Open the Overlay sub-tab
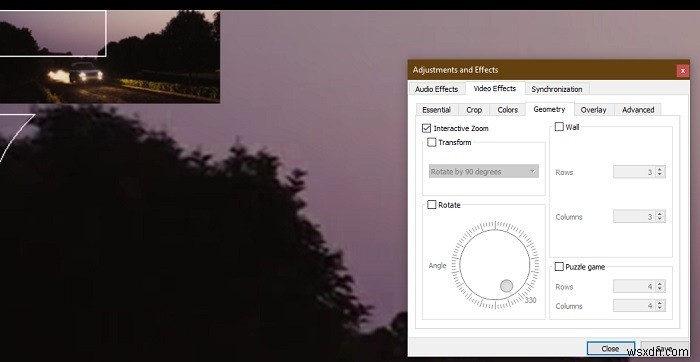Image resolution: width=700 pixels, height=362 pixels. (593, 110)
